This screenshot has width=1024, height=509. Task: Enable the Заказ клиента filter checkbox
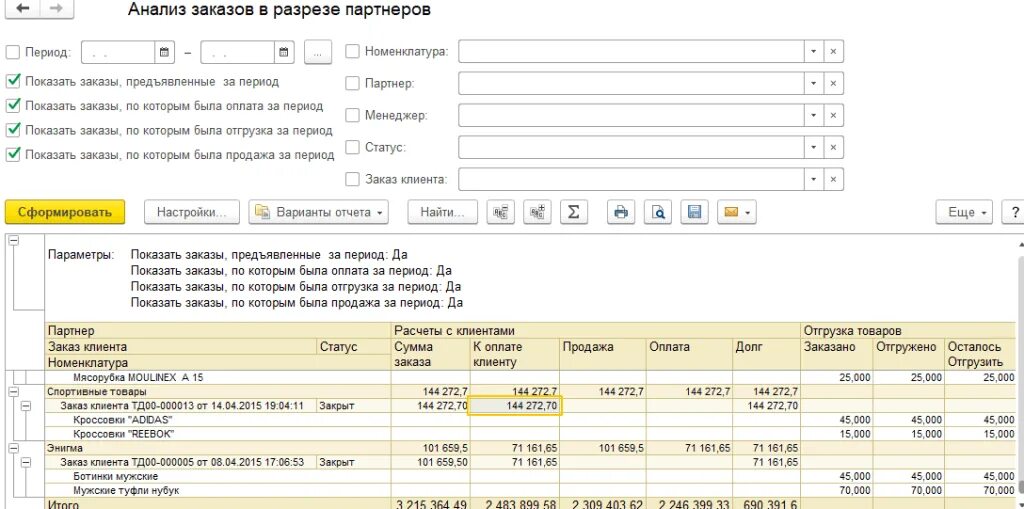[x=352, y=179]
